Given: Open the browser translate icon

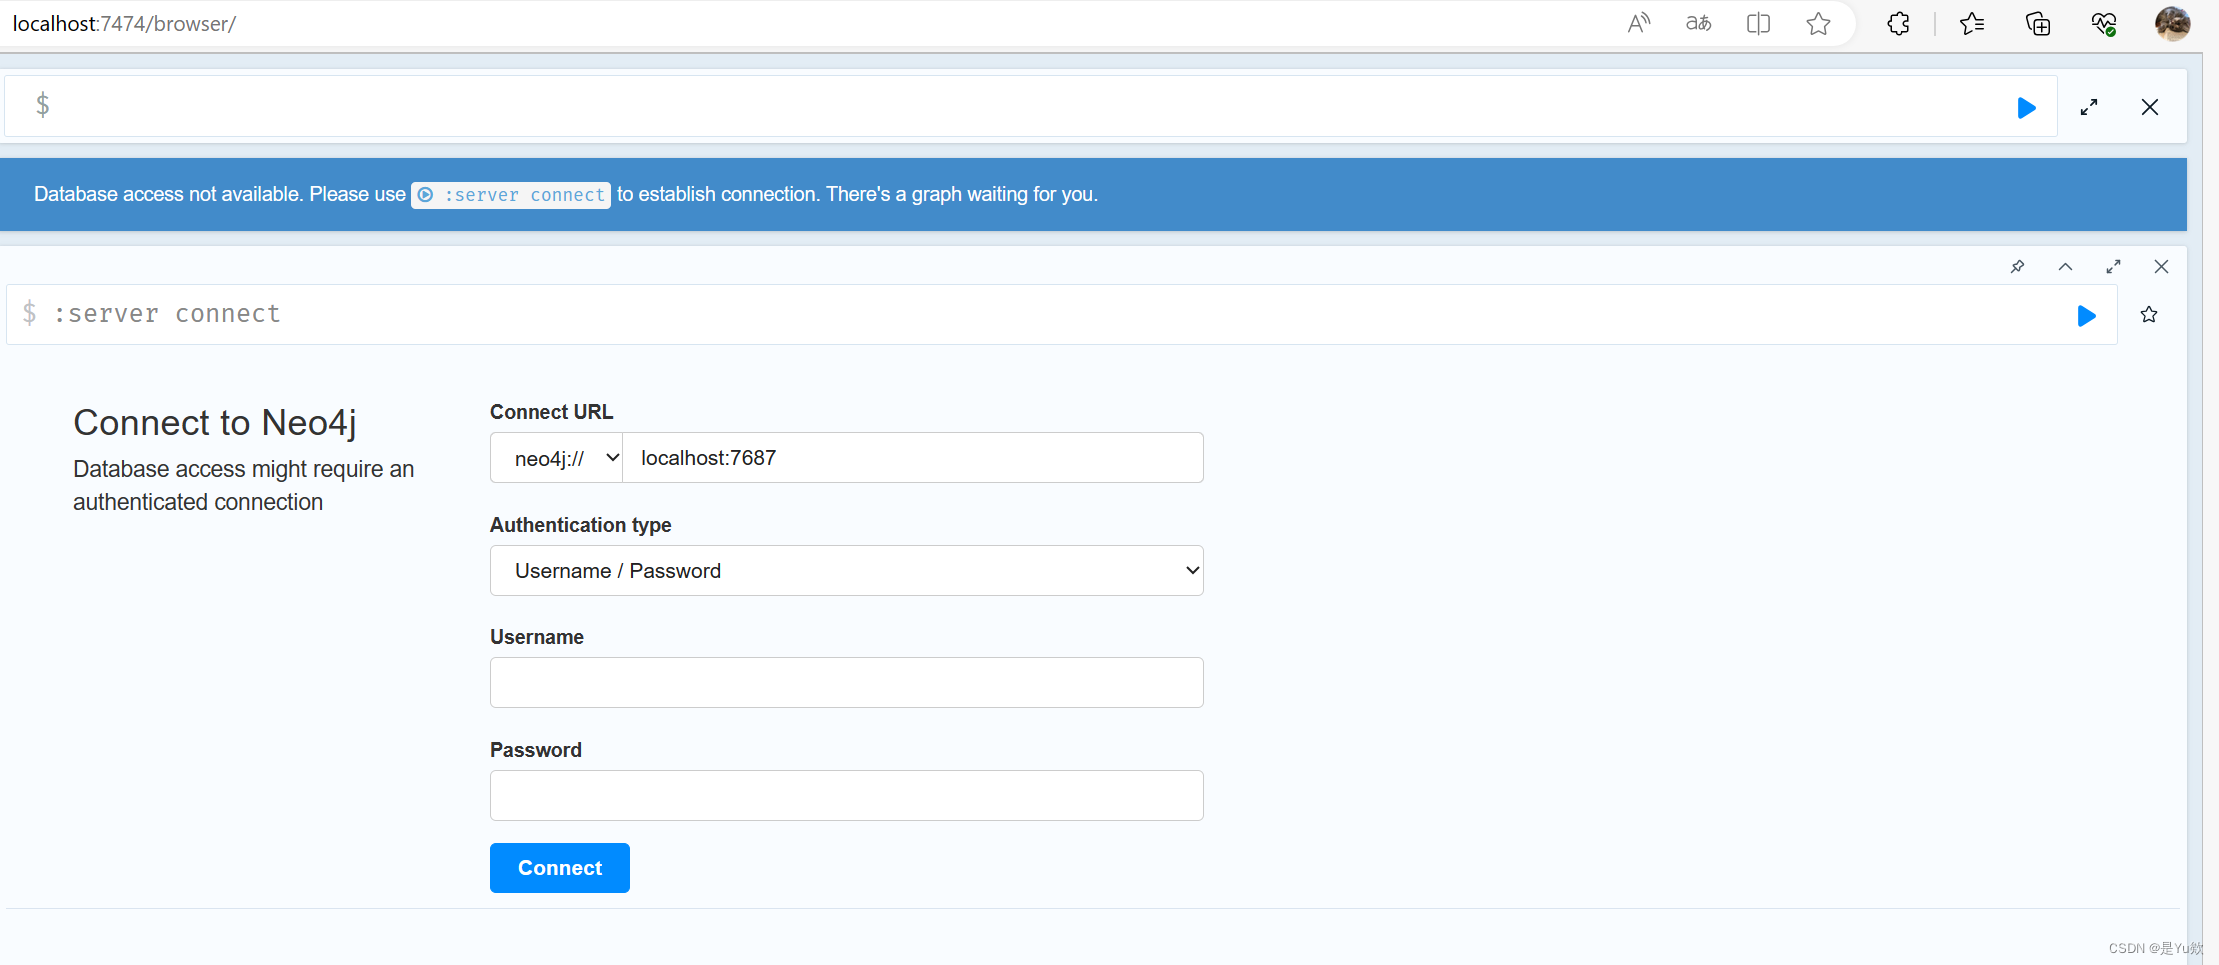Looking at the screenshot, I should pos(1698,23).
